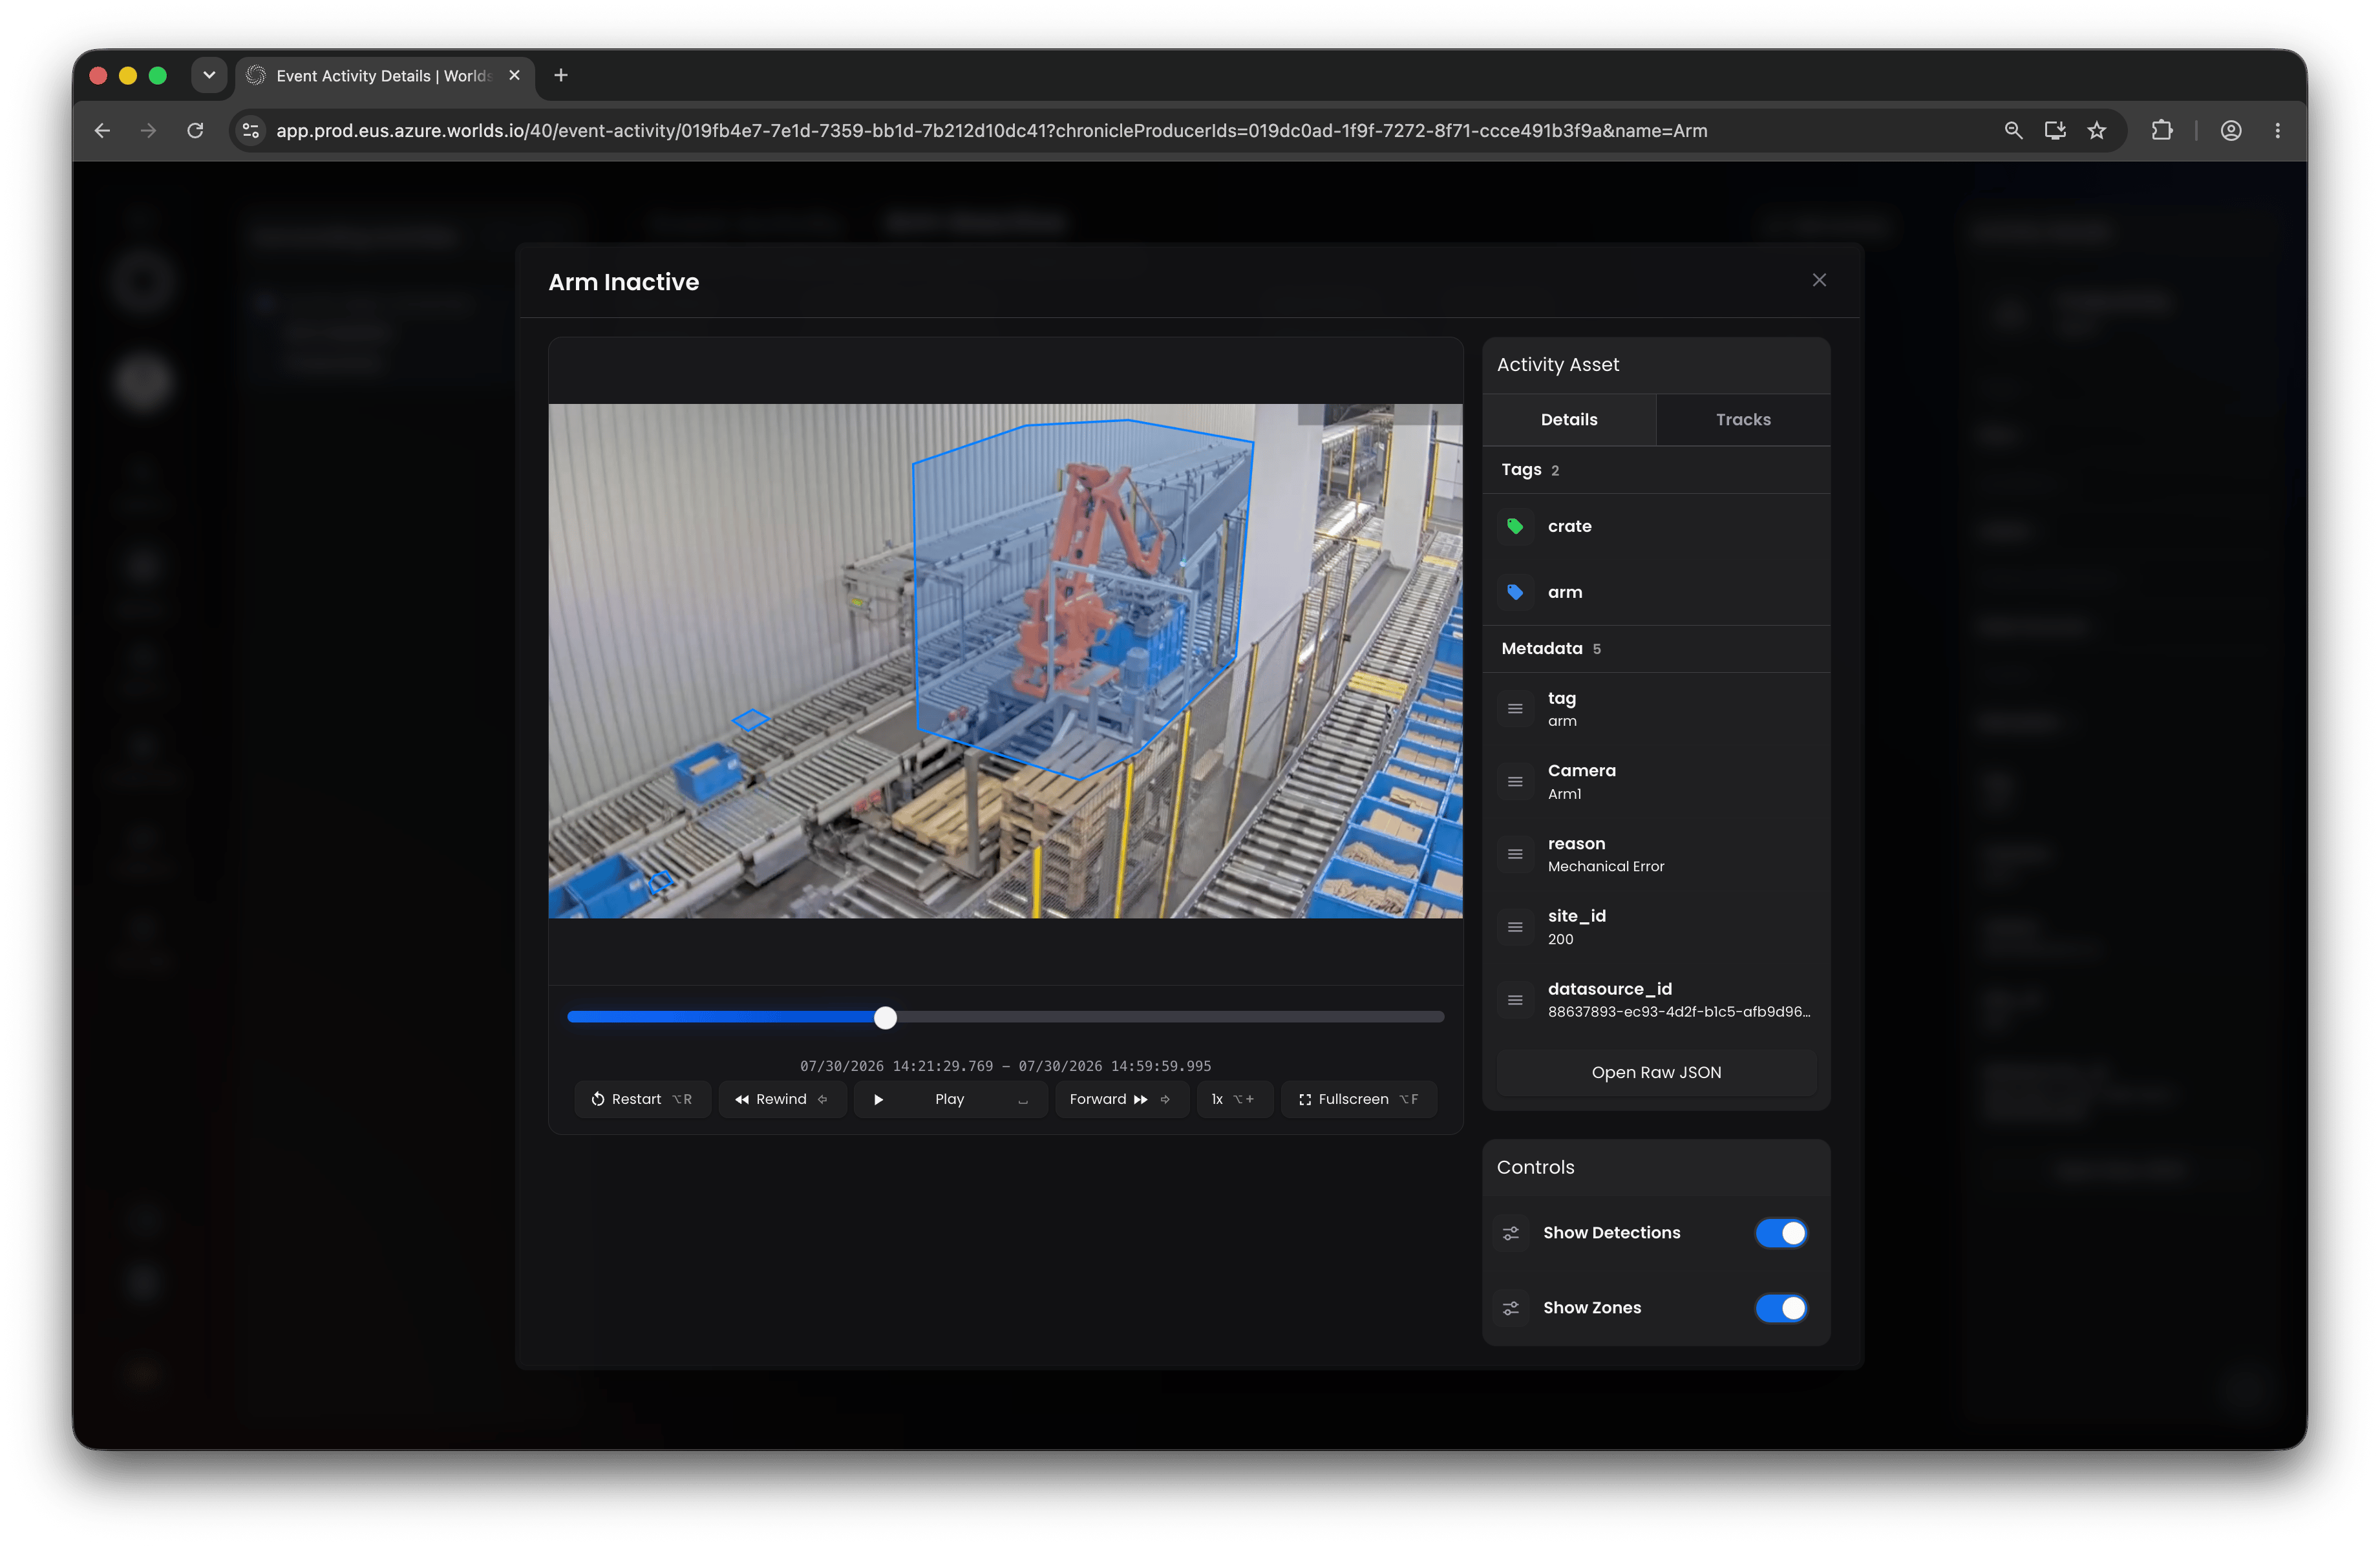The width and height of the screenshot is (2380, 1546).
Task: Open the browser extensions puzzle icon
Action: (x=2162, y=131)
